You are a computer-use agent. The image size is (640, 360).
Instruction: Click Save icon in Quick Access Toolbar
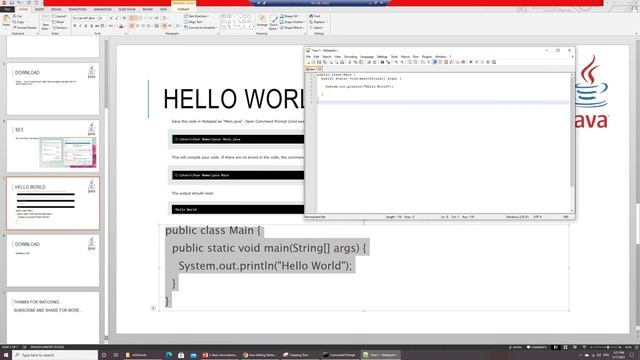point(11,2)
